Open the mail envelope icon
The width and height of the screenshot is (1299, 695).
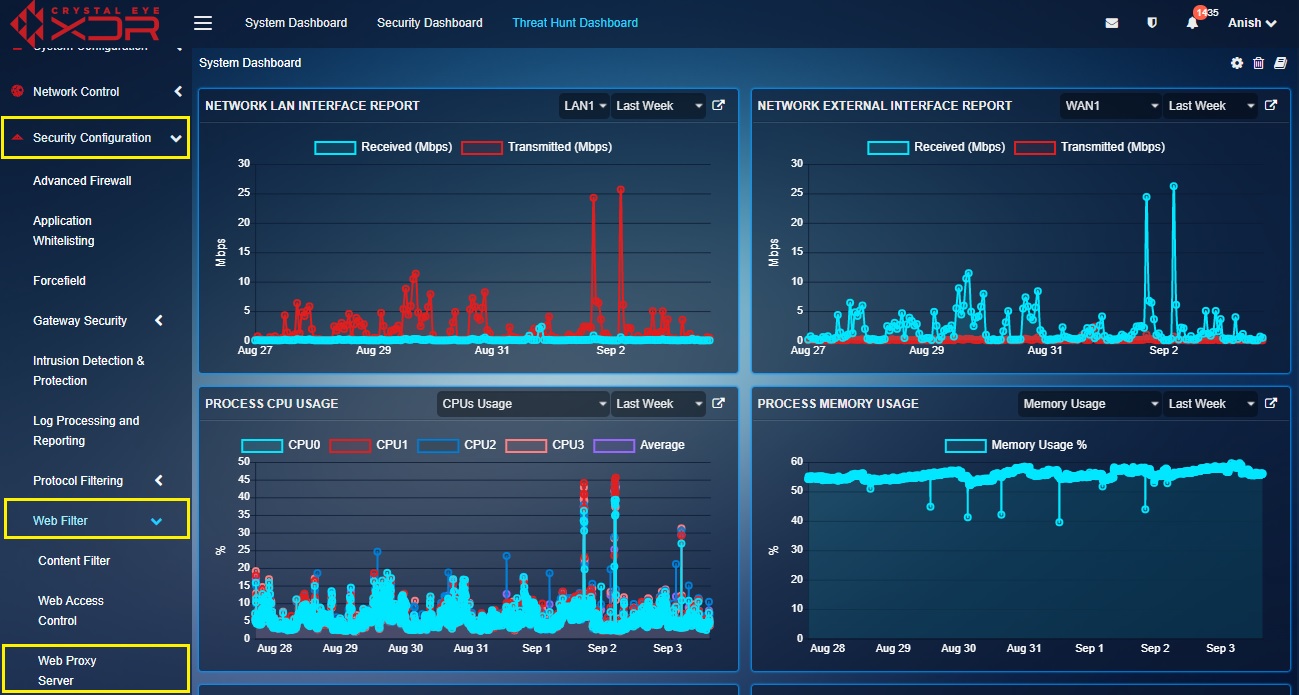click(x=1112, y=23)
